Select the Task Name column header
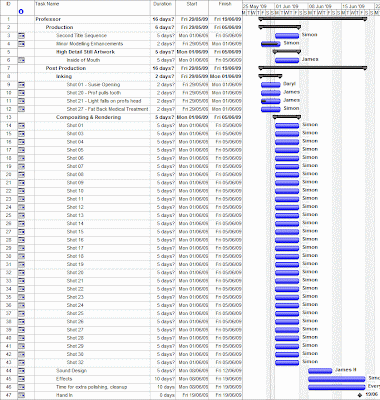 pos(92,8)
